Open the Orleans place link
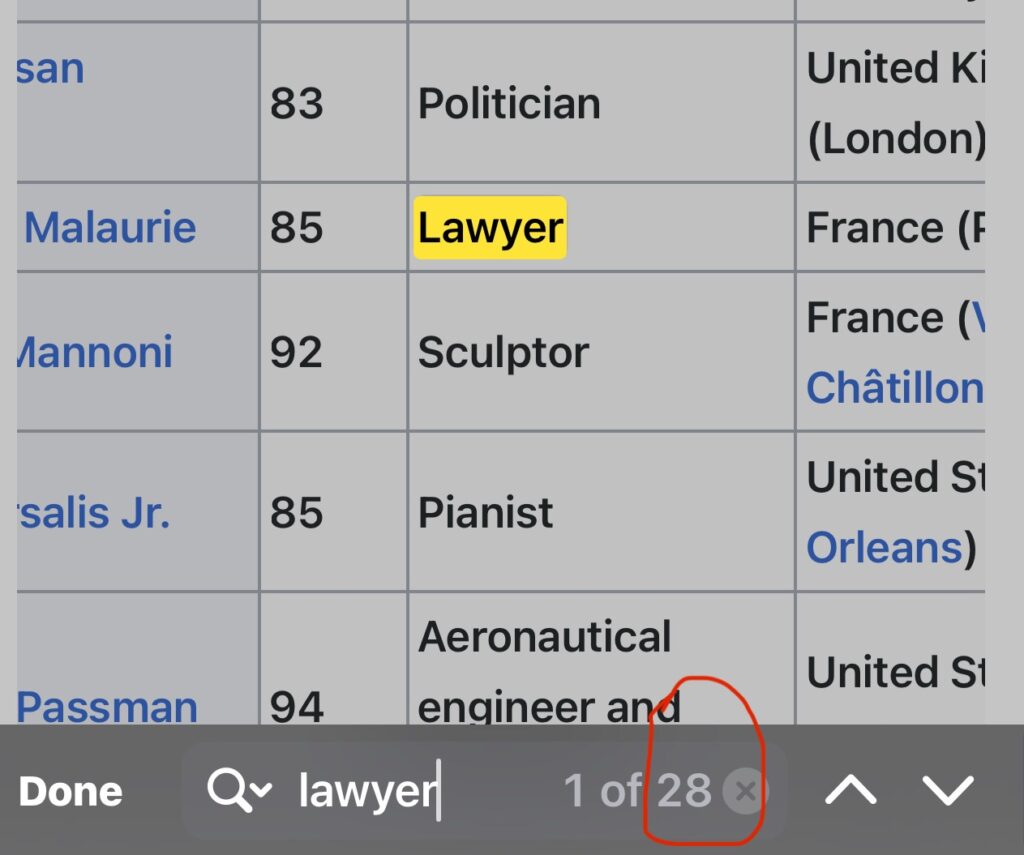Image resolution: width=1024 pixels, height=855 pixels. pyautogui.click(x=884, y=547)
